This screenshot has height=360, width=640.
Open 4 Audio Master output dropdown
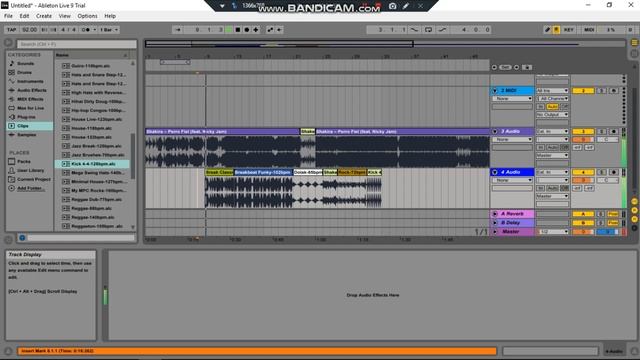(552, 196)
